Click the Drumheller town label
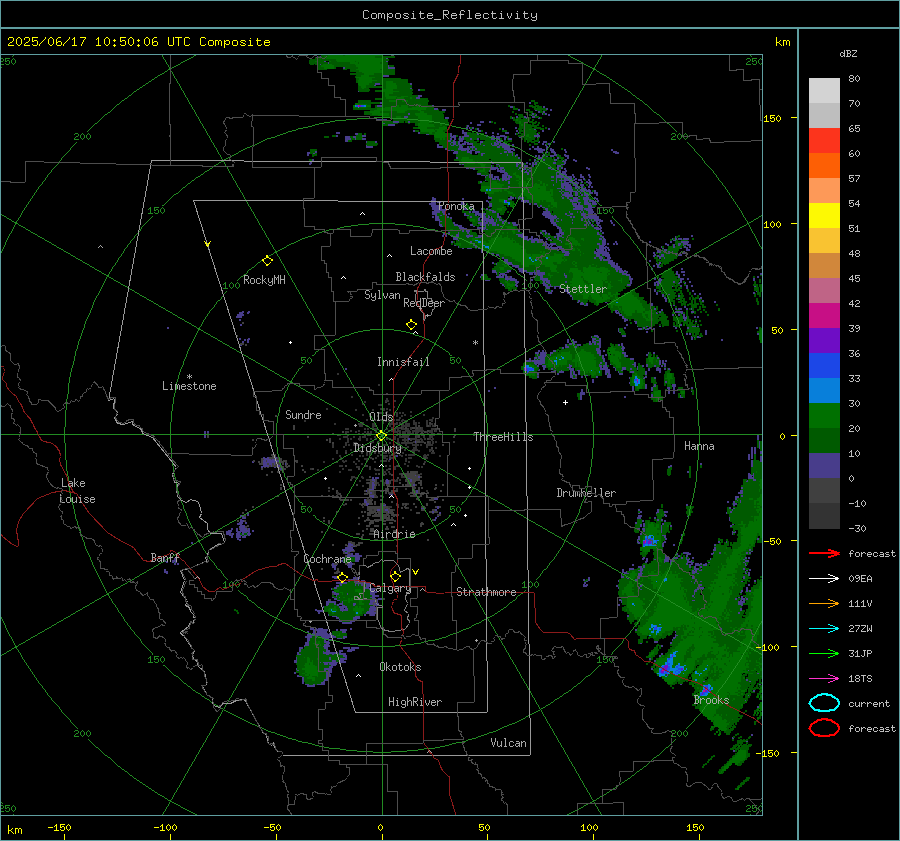 pyautogui.click(x=586, y=493)
